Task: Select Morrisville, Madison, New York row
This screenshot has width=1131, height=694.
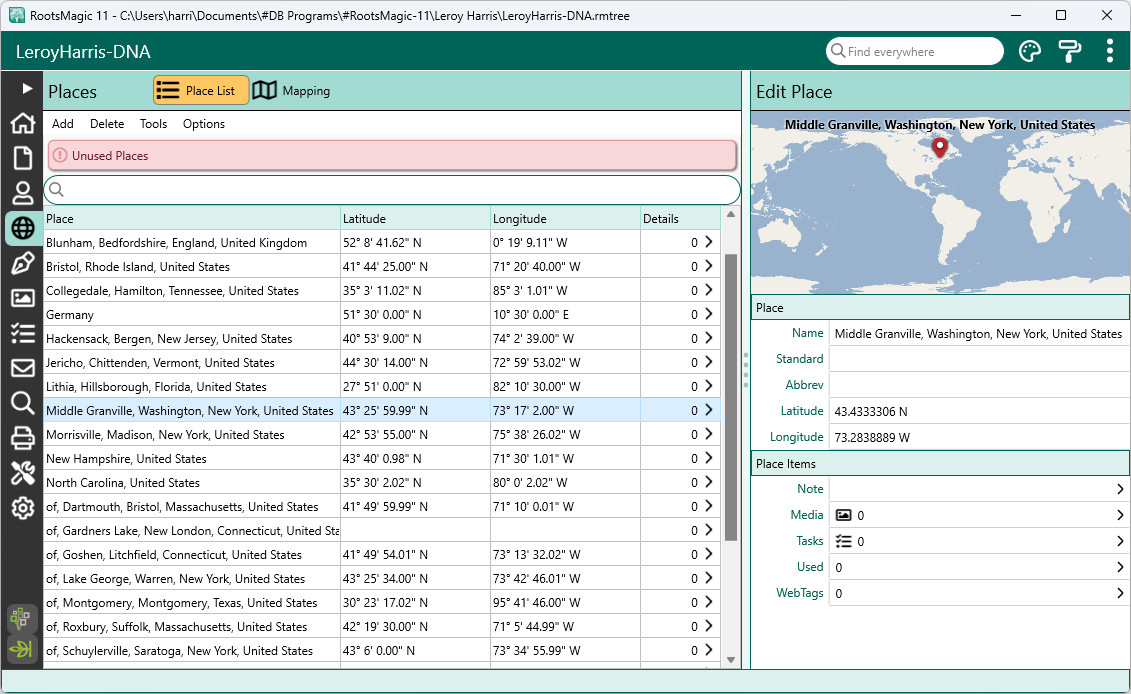Action: (x=382, y=434)
